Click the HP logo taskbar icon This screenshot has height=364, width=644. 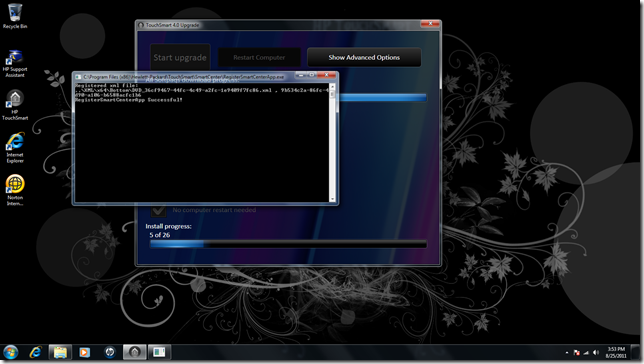point(110,352)
